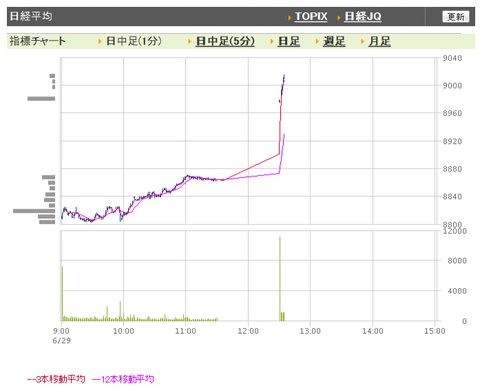Click the 8960 price axis label
Image resolution: width=480 pixels, height=388 pixels.
(452, 113)
